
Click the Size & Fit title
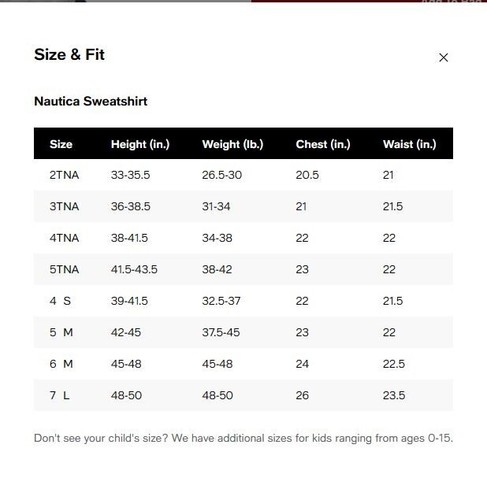69,55
